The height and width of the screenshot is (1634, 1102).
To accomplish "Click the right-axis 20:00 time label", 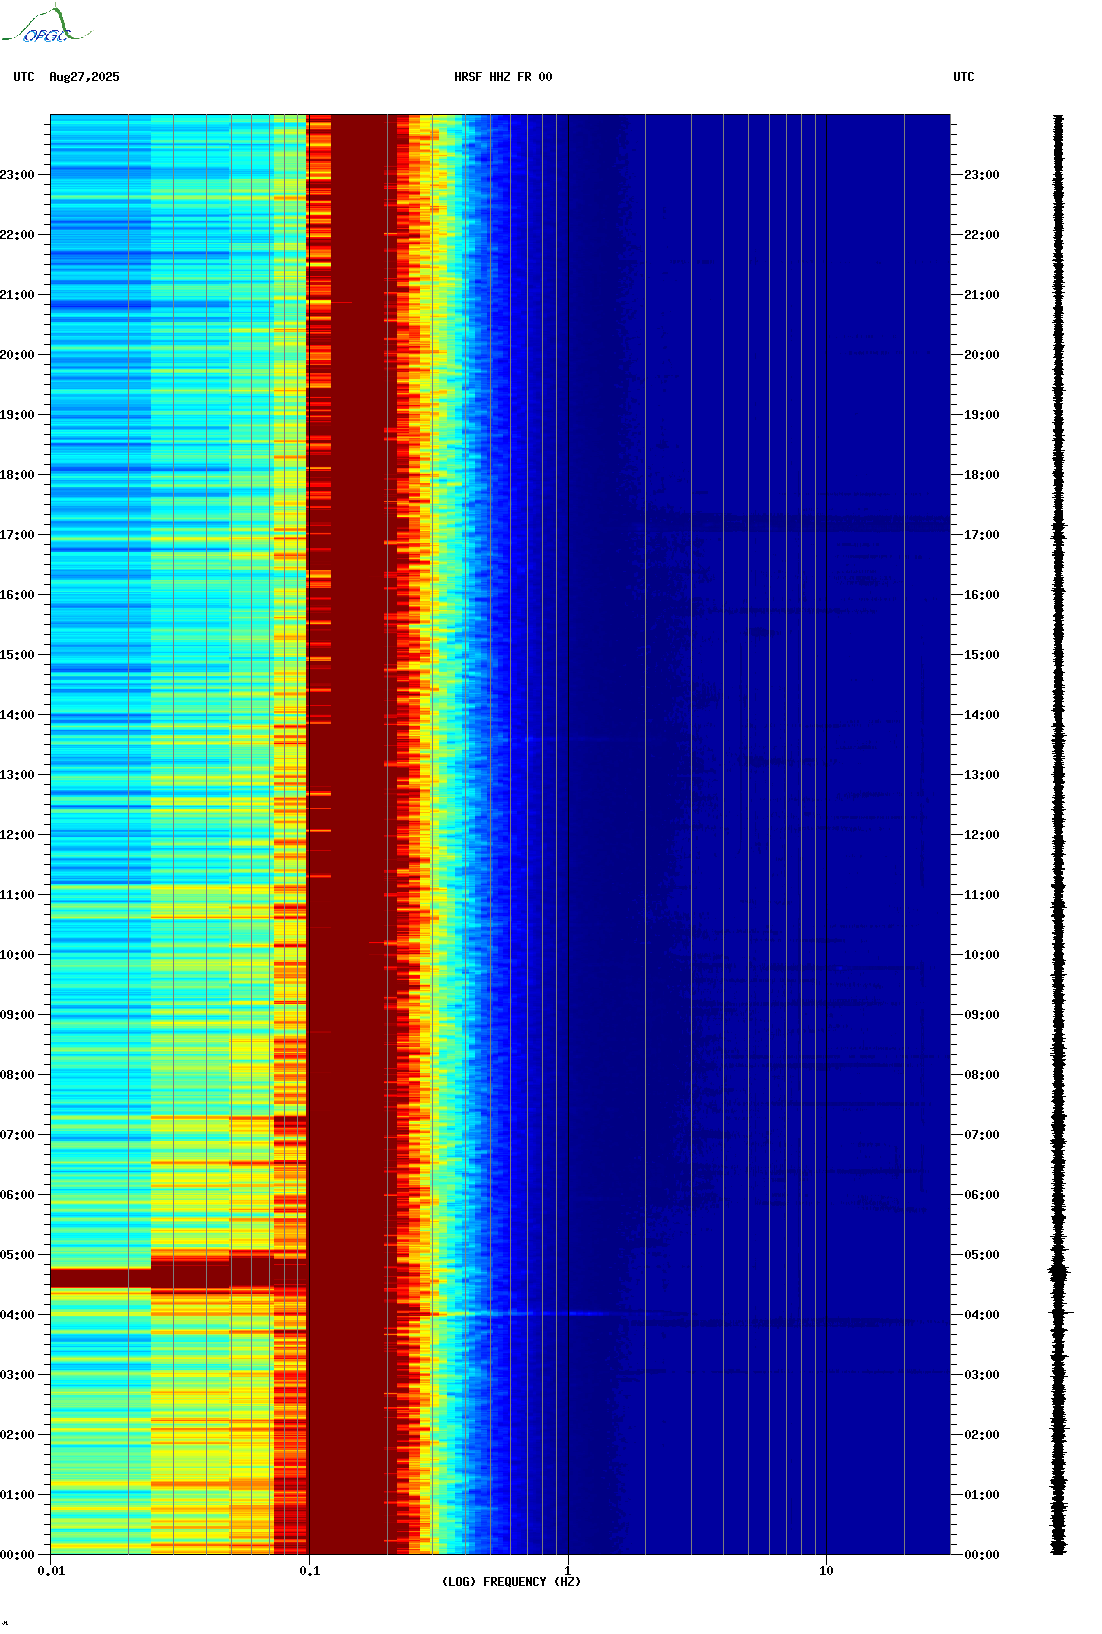I will 982,355.
